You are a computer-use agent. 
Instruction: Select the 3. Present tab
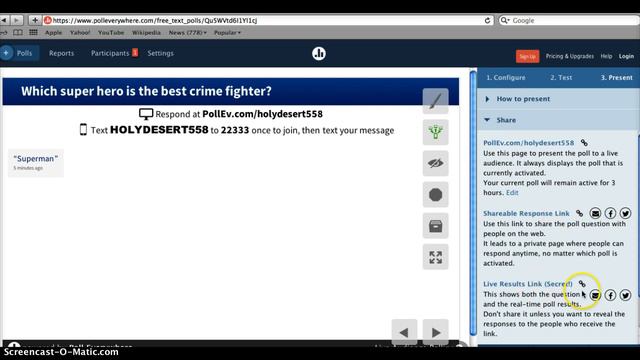[616, 78]
